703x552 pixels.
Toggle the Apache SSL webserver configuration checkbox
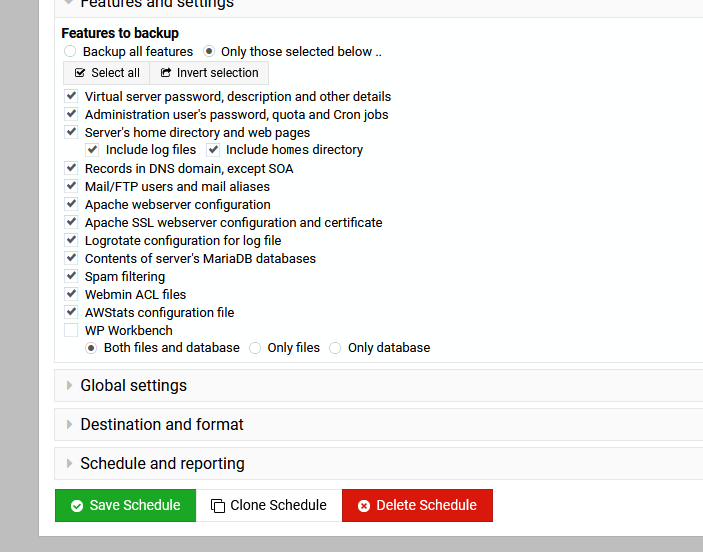point(71,222)
